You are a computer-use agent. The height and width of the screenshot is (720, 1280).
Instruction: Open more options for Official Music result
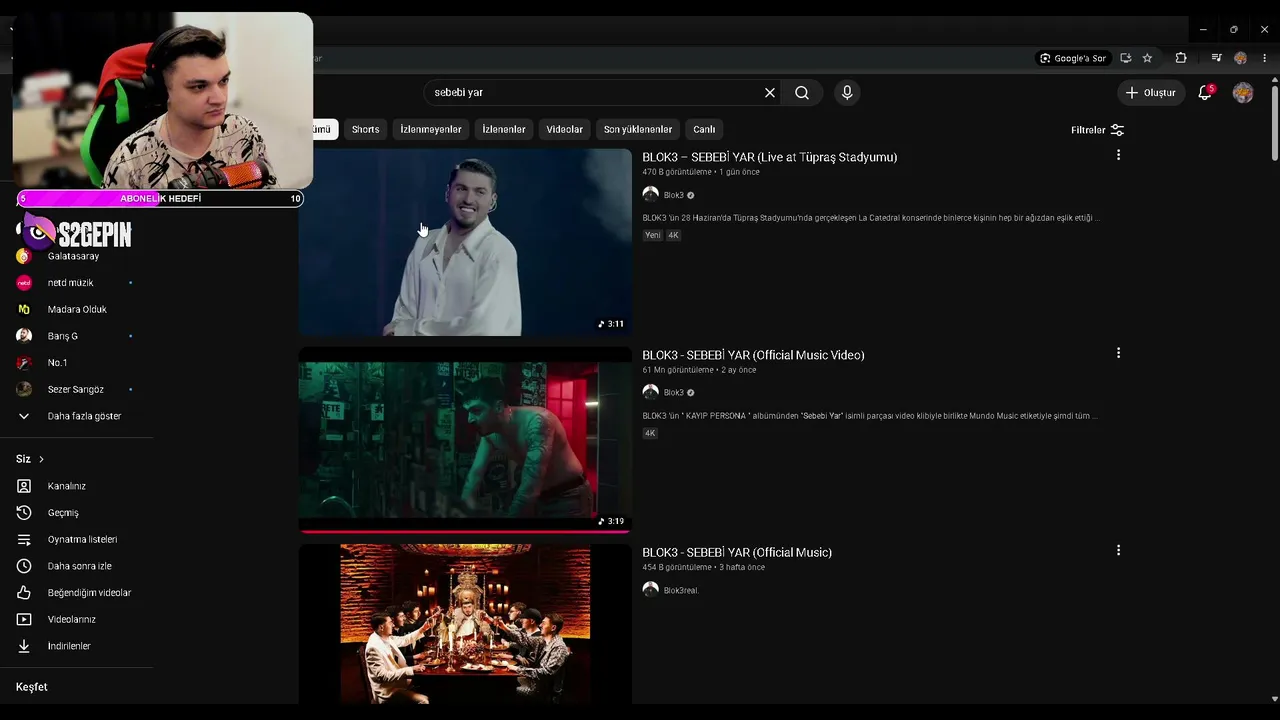(x=1118, y=550)
